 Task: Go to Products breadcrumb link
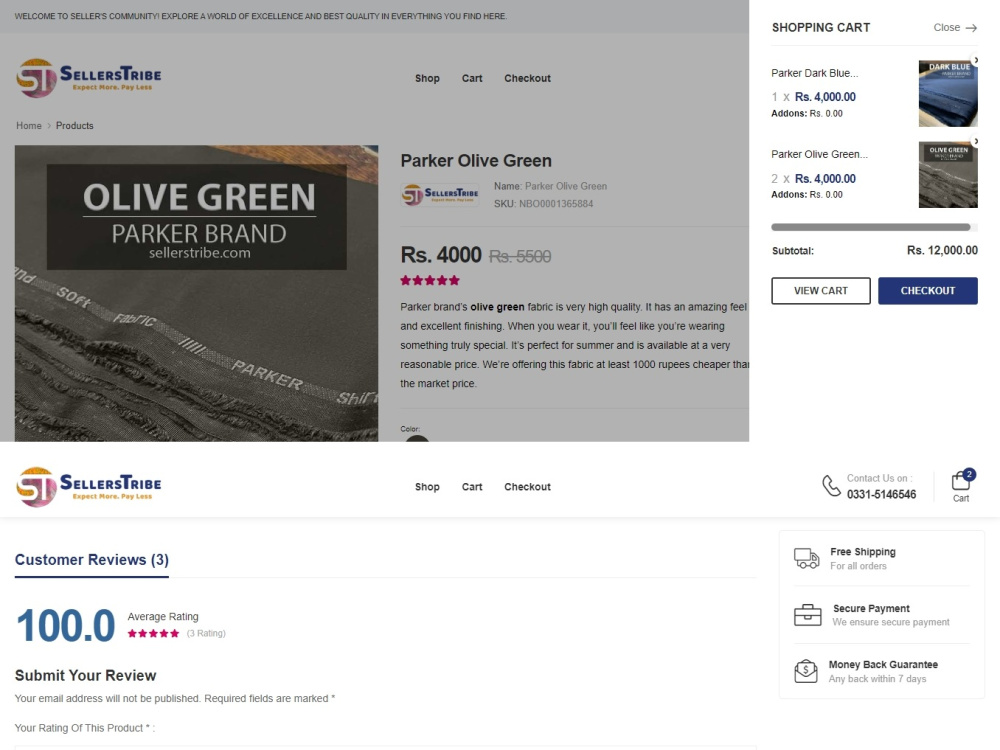pos(75,126)
